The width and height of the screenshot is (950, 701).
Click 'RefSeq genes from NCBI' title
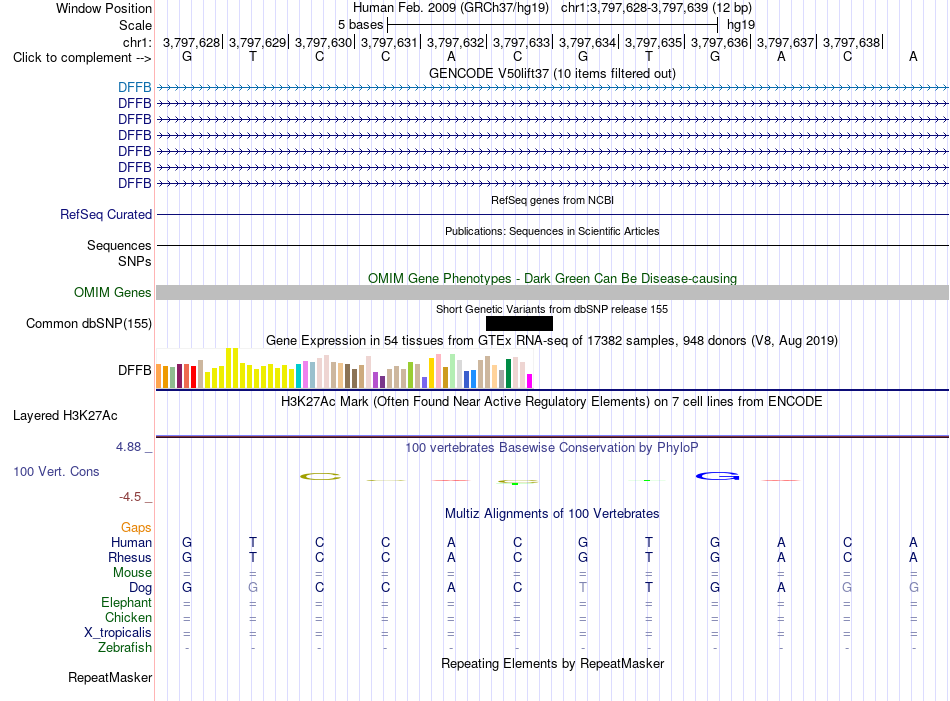(x=552, y=200)
